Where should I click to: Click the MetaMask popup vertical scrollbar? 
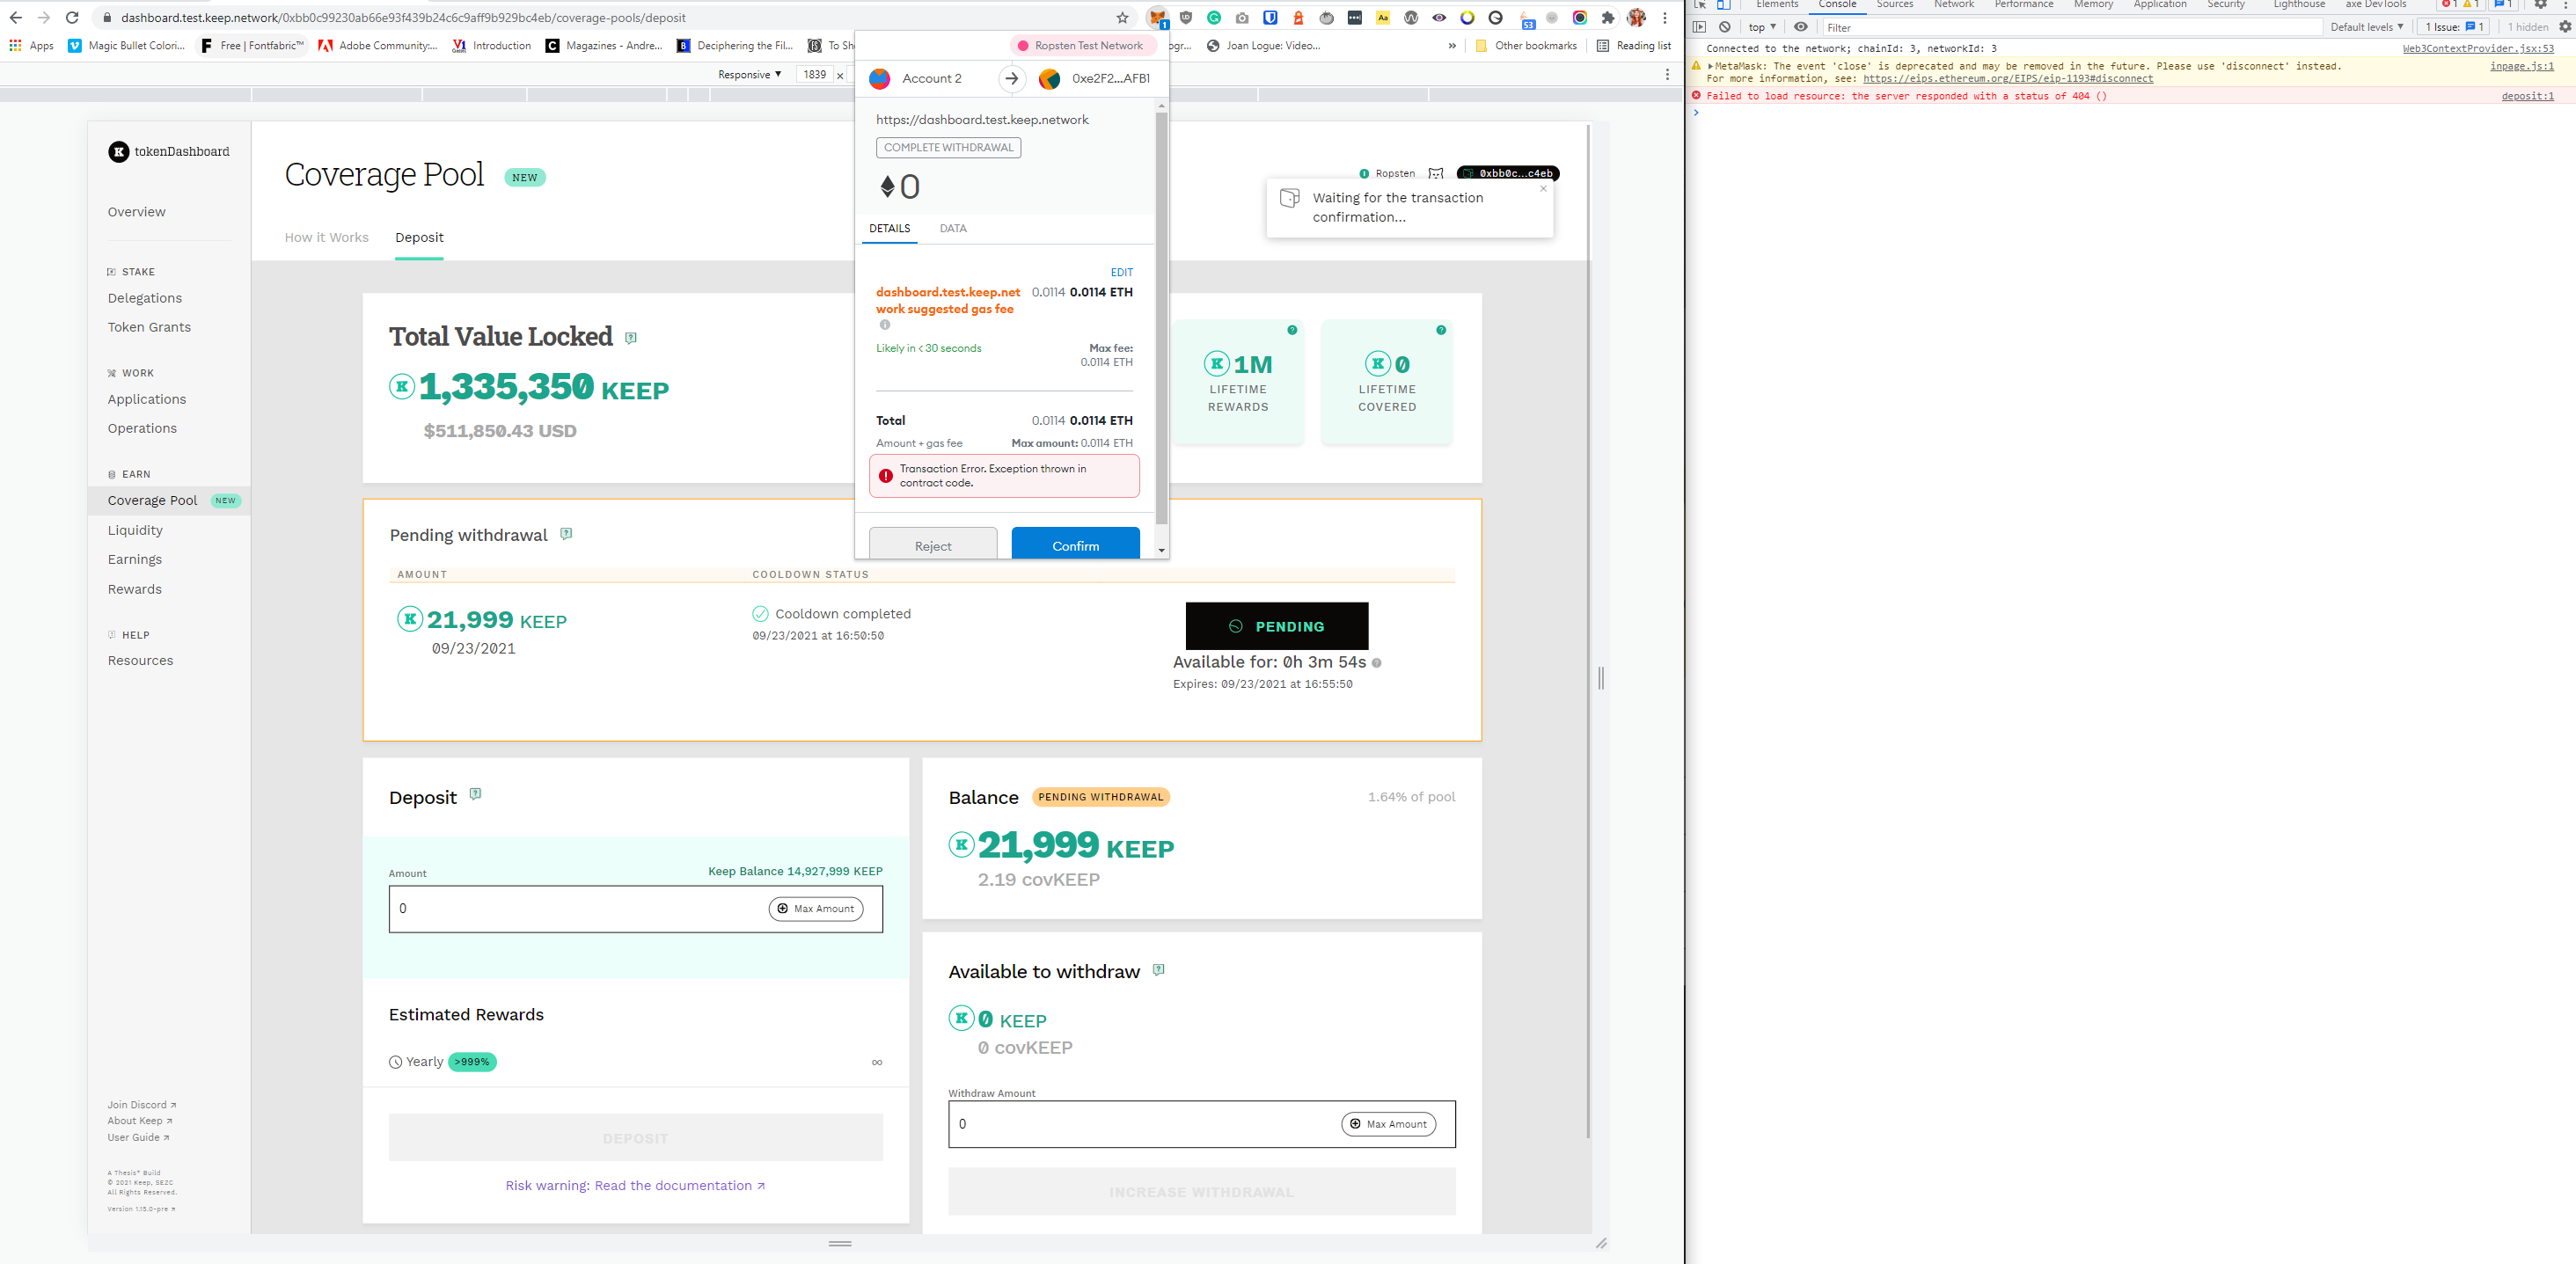[1161, 320]
